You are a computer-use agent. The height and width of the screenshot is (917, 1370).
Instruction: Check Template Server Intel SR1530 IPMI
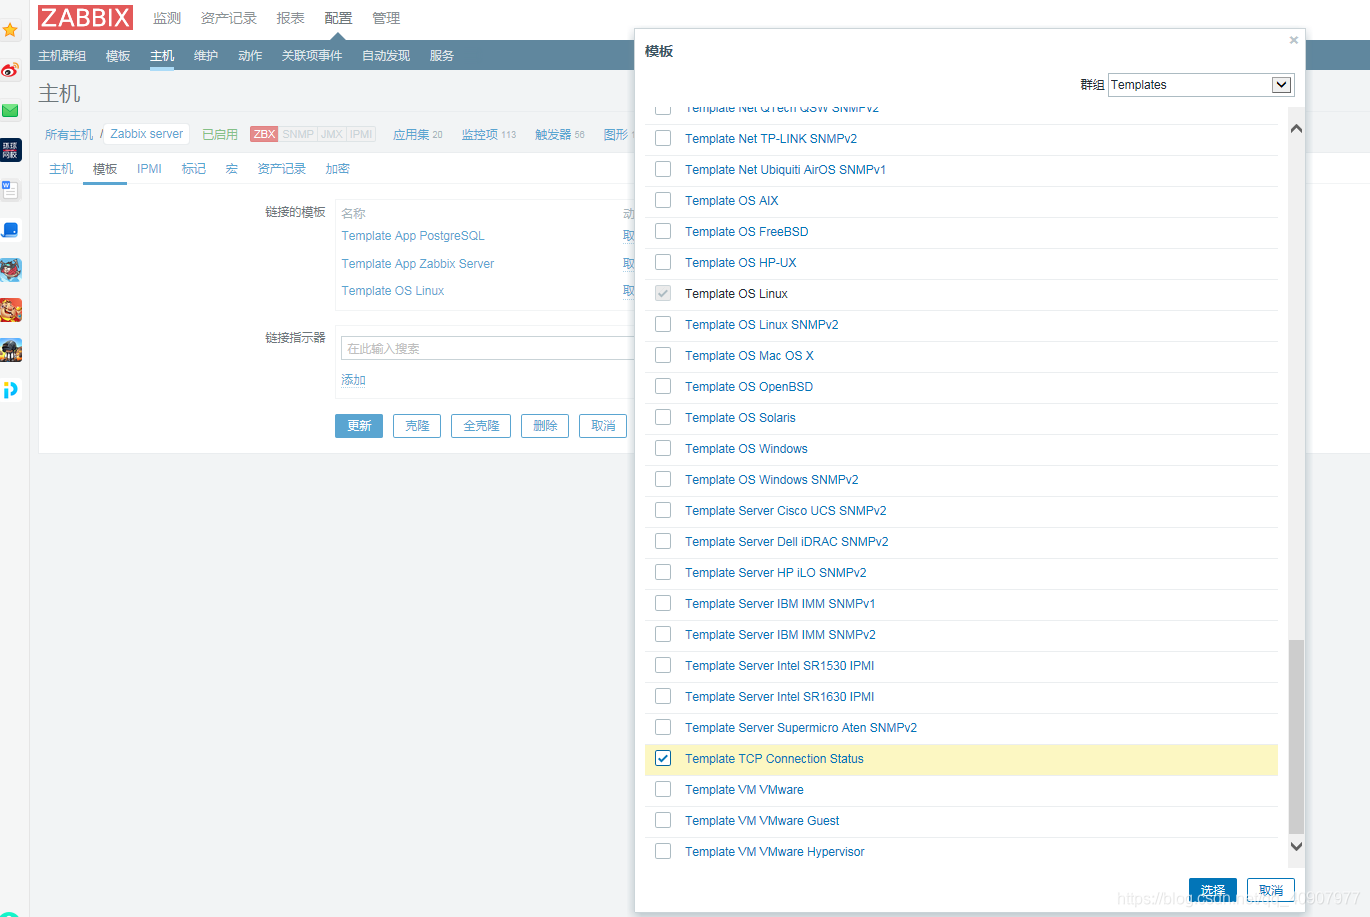pyautogui.click(x=663, y=665)
